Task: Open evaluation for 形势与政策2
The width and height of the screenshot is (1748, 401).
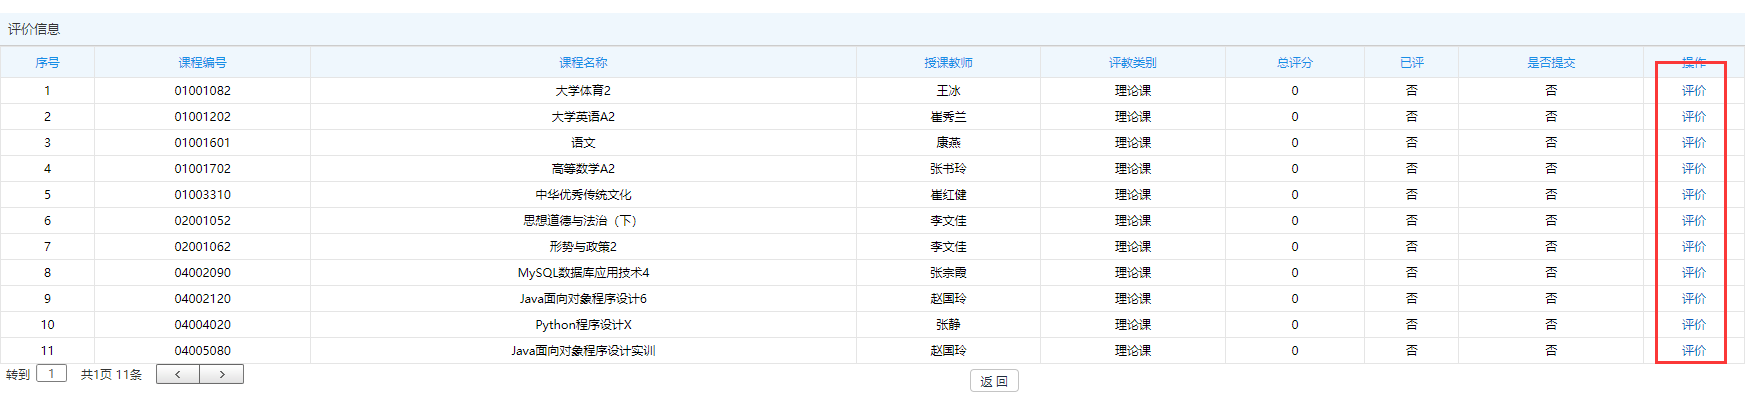Action: pos(1693,247)
